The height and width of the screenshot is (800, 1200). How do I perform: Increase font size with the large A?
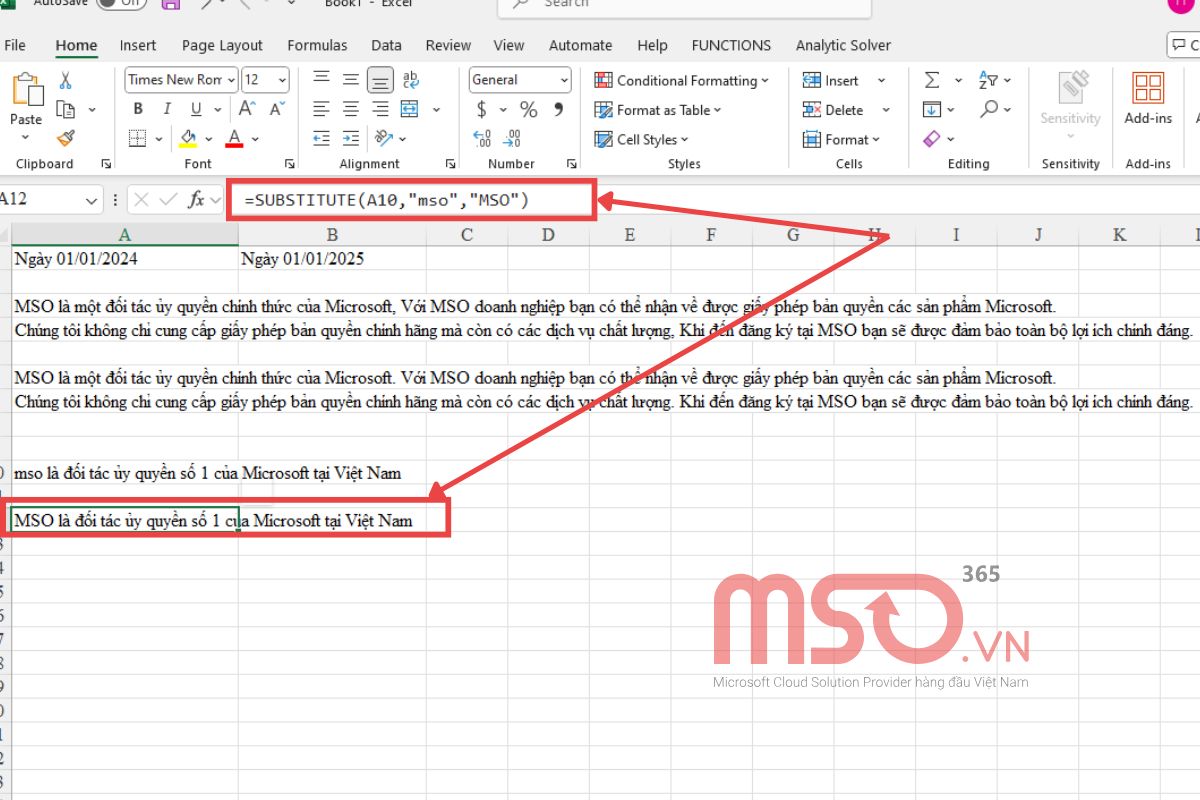click(246, 109)
